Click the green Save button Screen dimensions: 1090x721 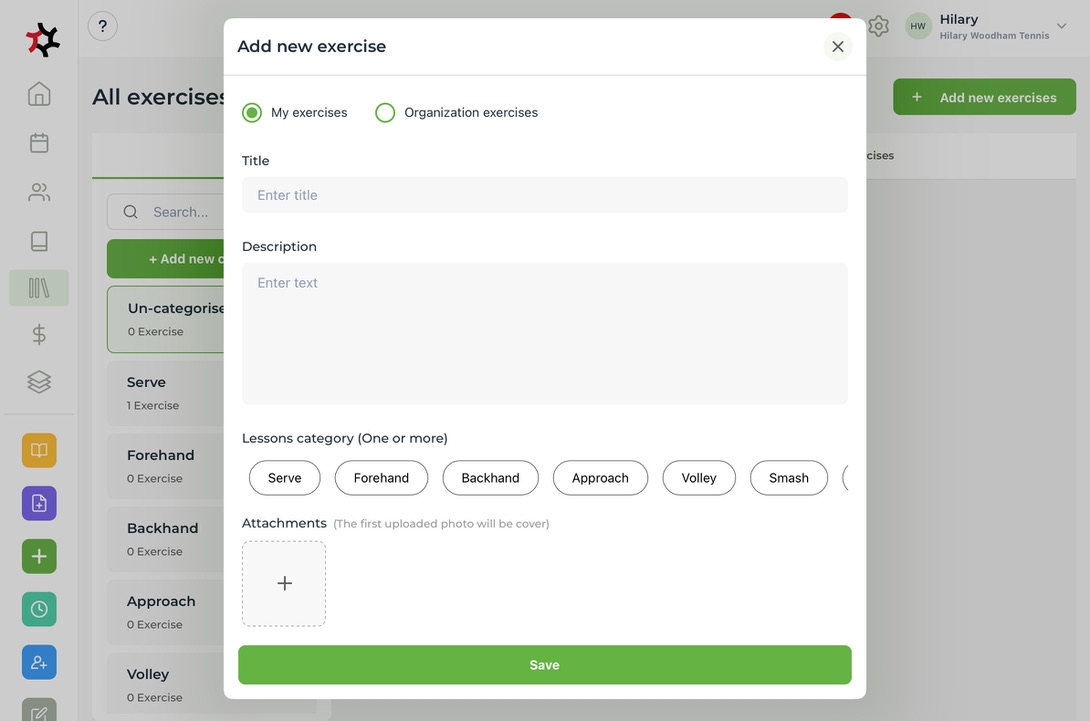(x=545, y=665)
